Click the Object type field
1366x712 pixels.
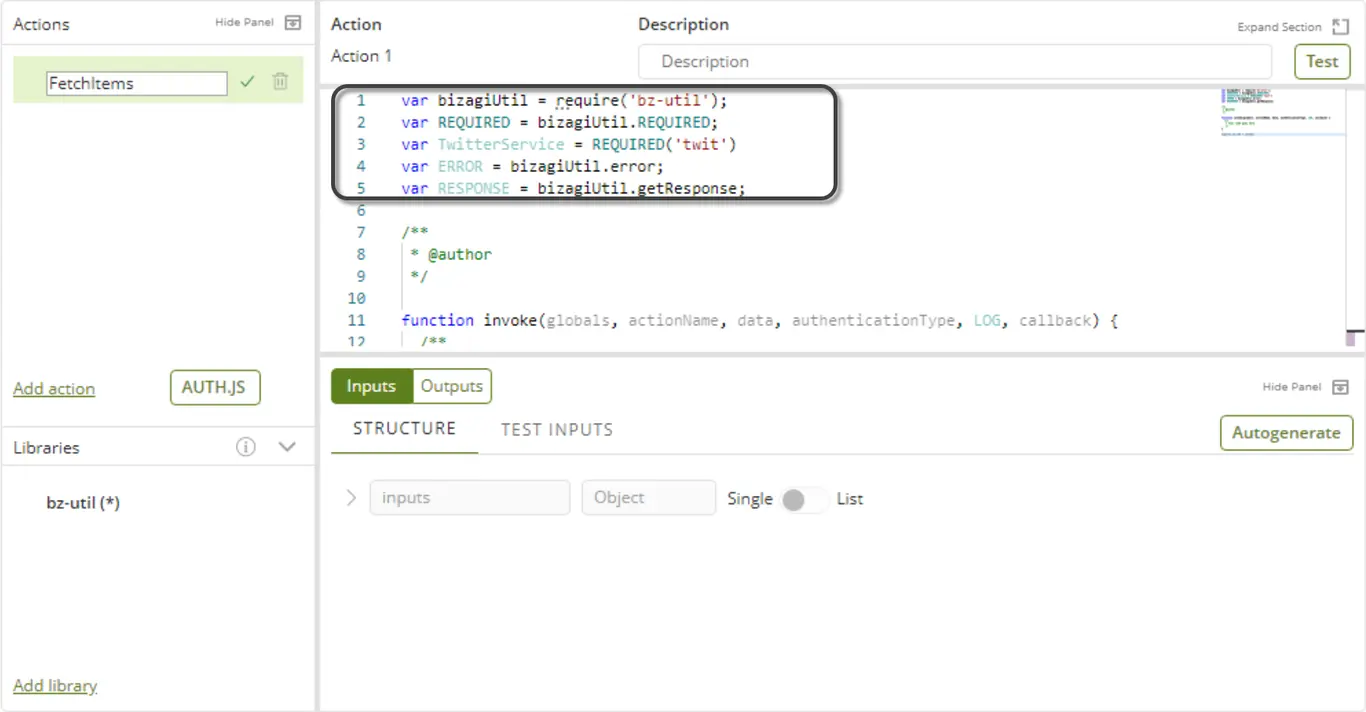pos(649,498)
